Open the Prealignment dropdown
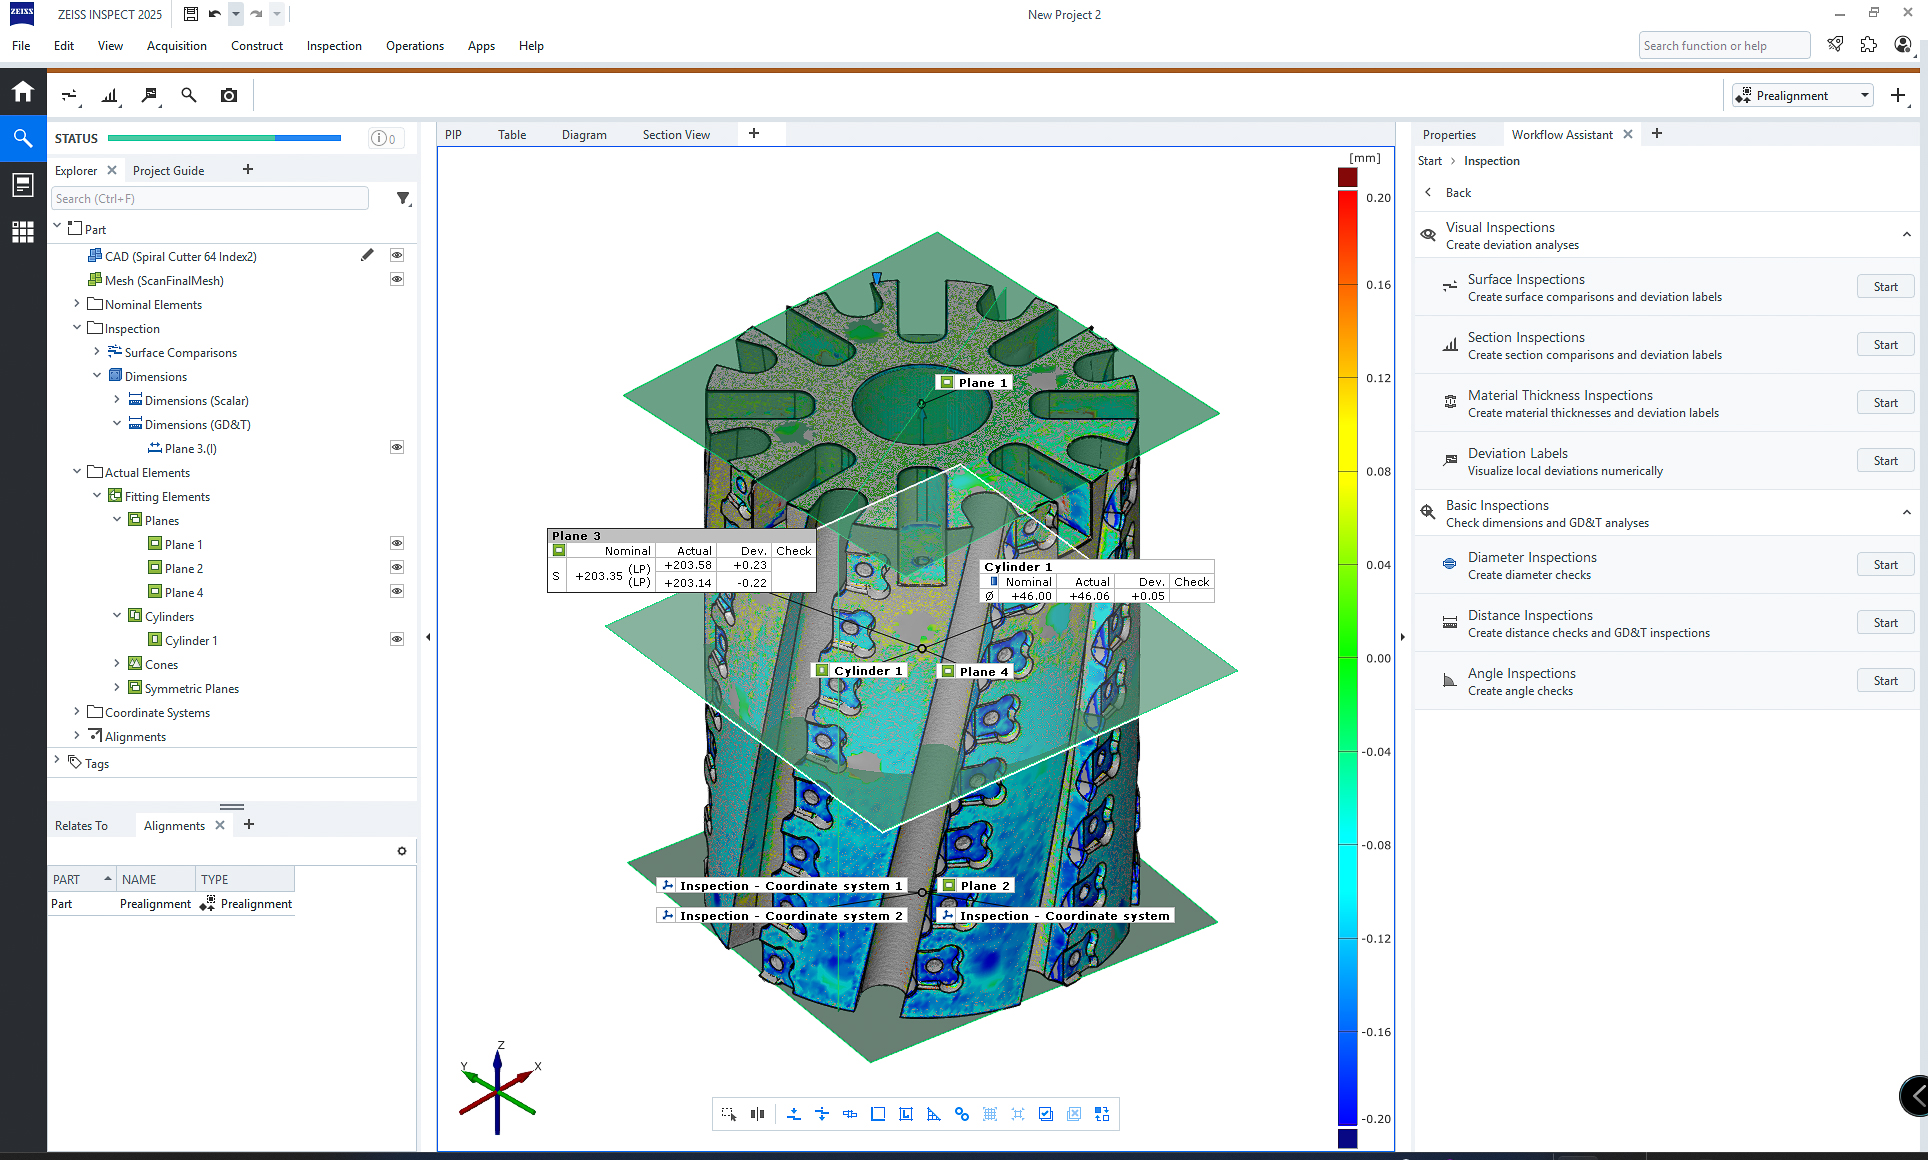This screenshot has width=1928, height=1160. pos(1803,96)
